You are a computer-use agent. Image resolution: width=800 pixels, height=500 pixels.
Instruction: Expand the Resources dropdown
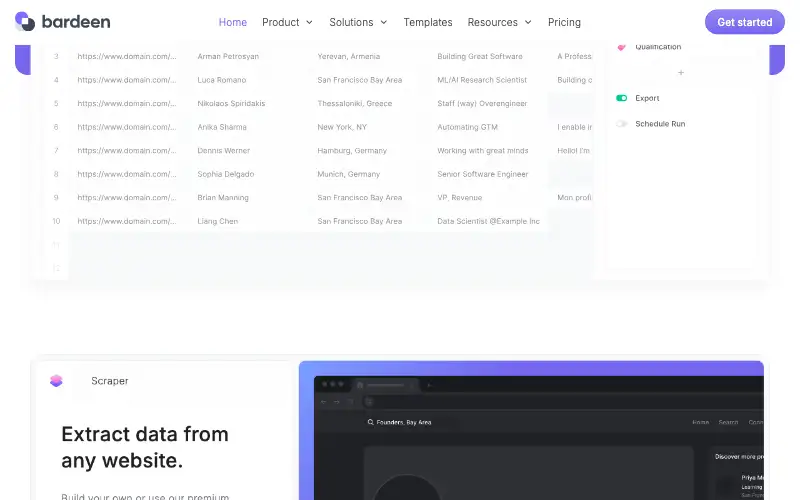pos(499,22)
